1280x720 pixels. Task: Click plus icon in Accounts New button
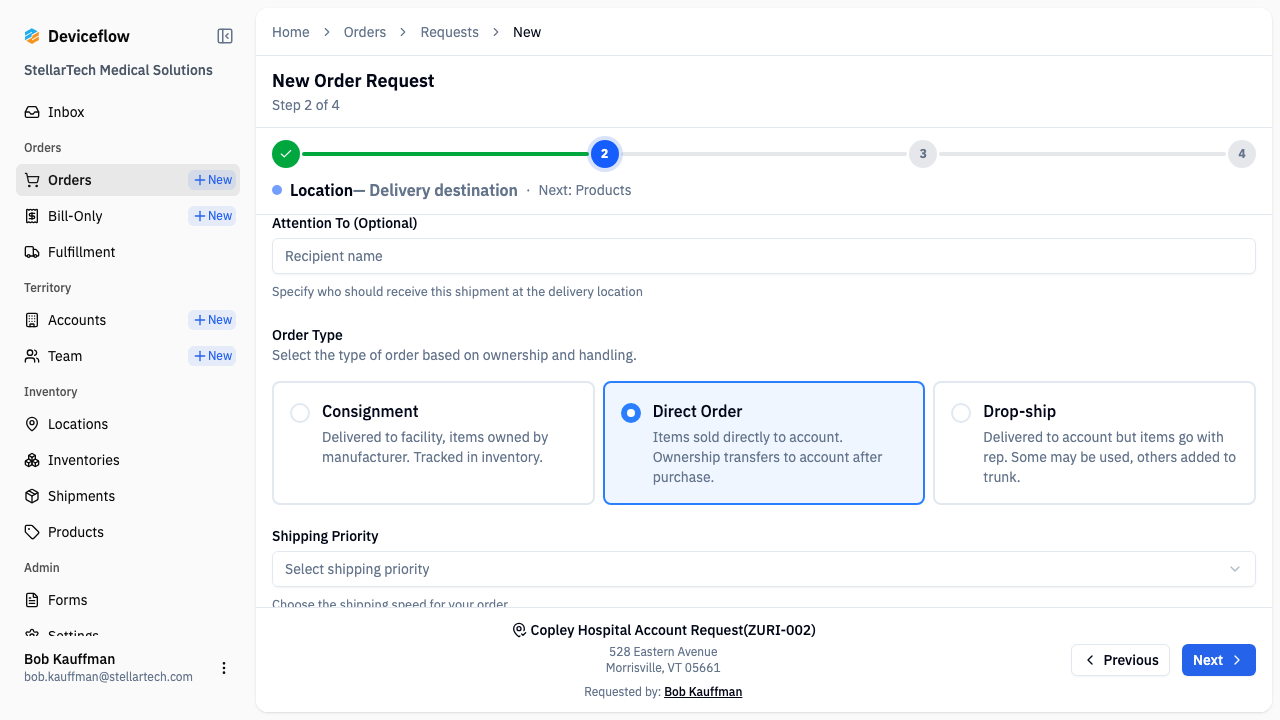pyautogui.click(x=199, y=320)
